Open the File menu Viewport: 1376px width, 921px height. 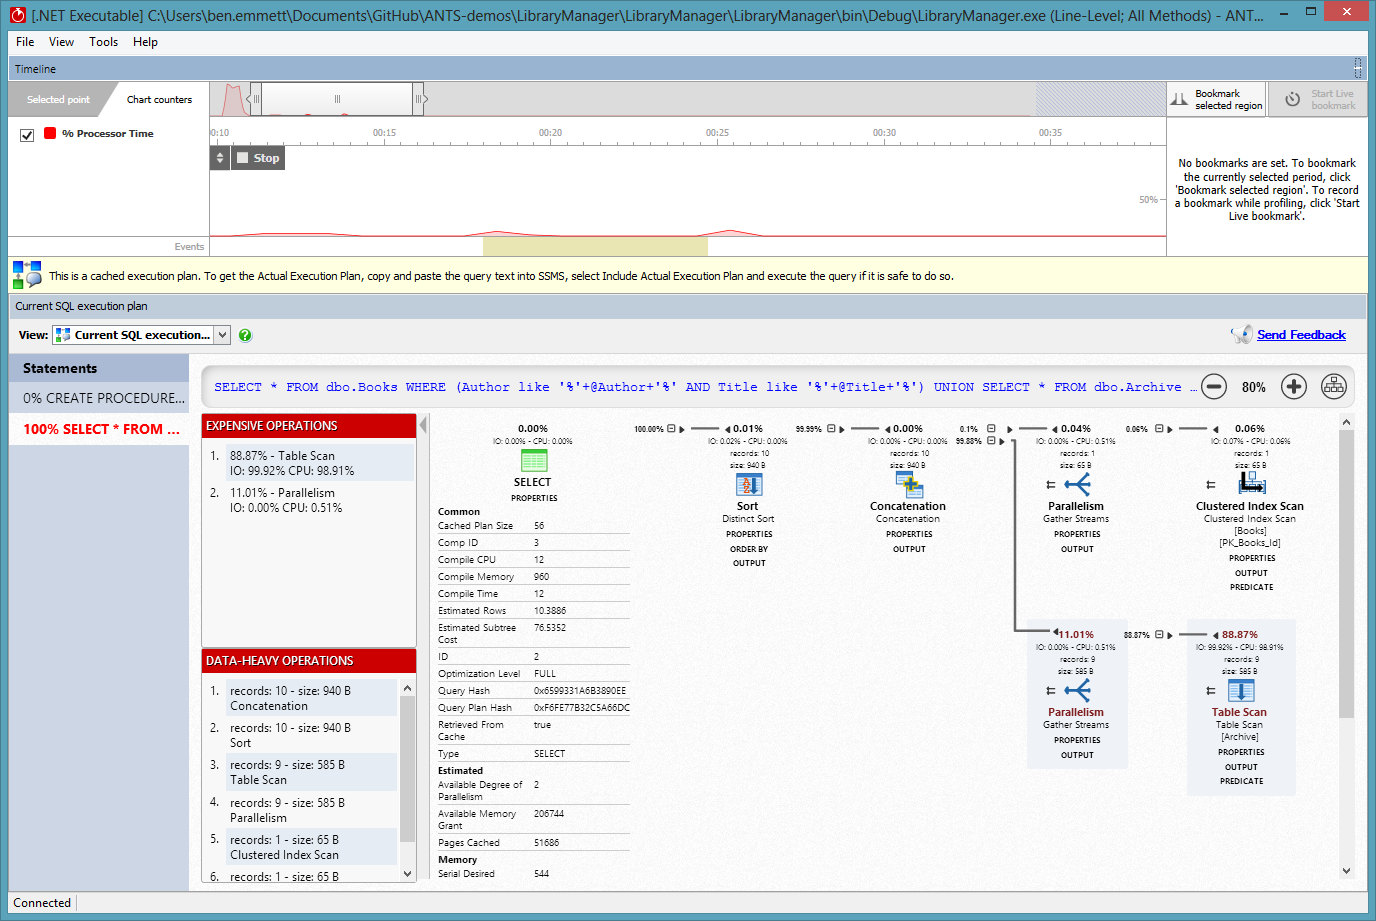click(25, 42)
